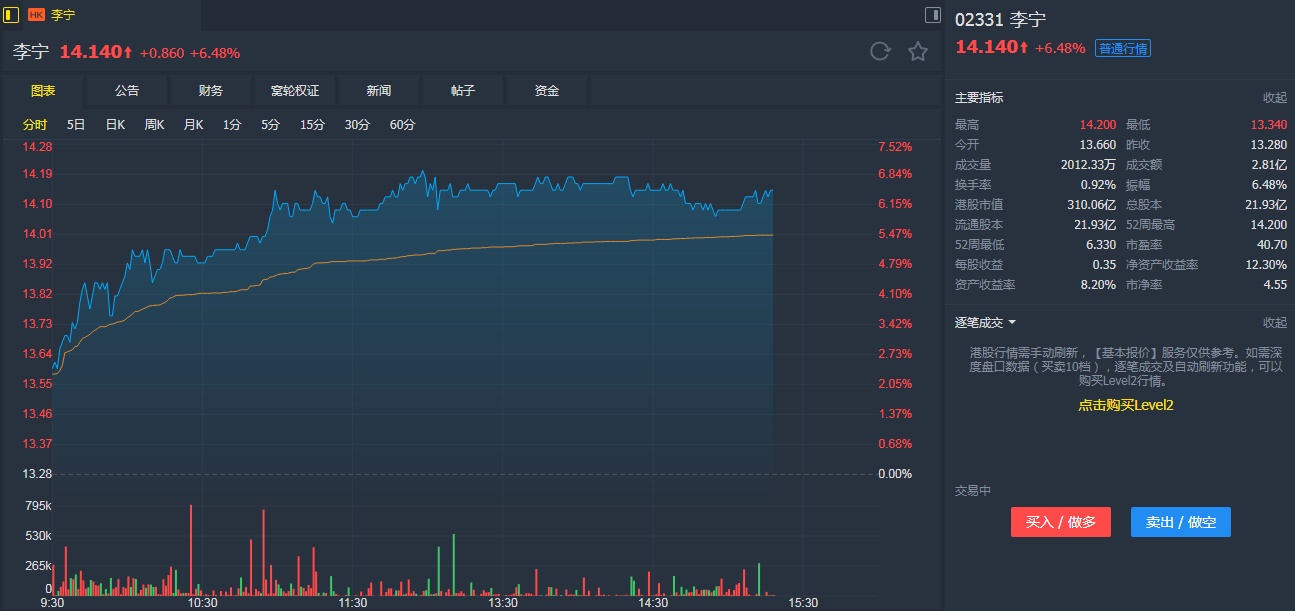Toggle the left sidebar panel icon
This screenshot has height=611, width=1295.
point(11,15)
